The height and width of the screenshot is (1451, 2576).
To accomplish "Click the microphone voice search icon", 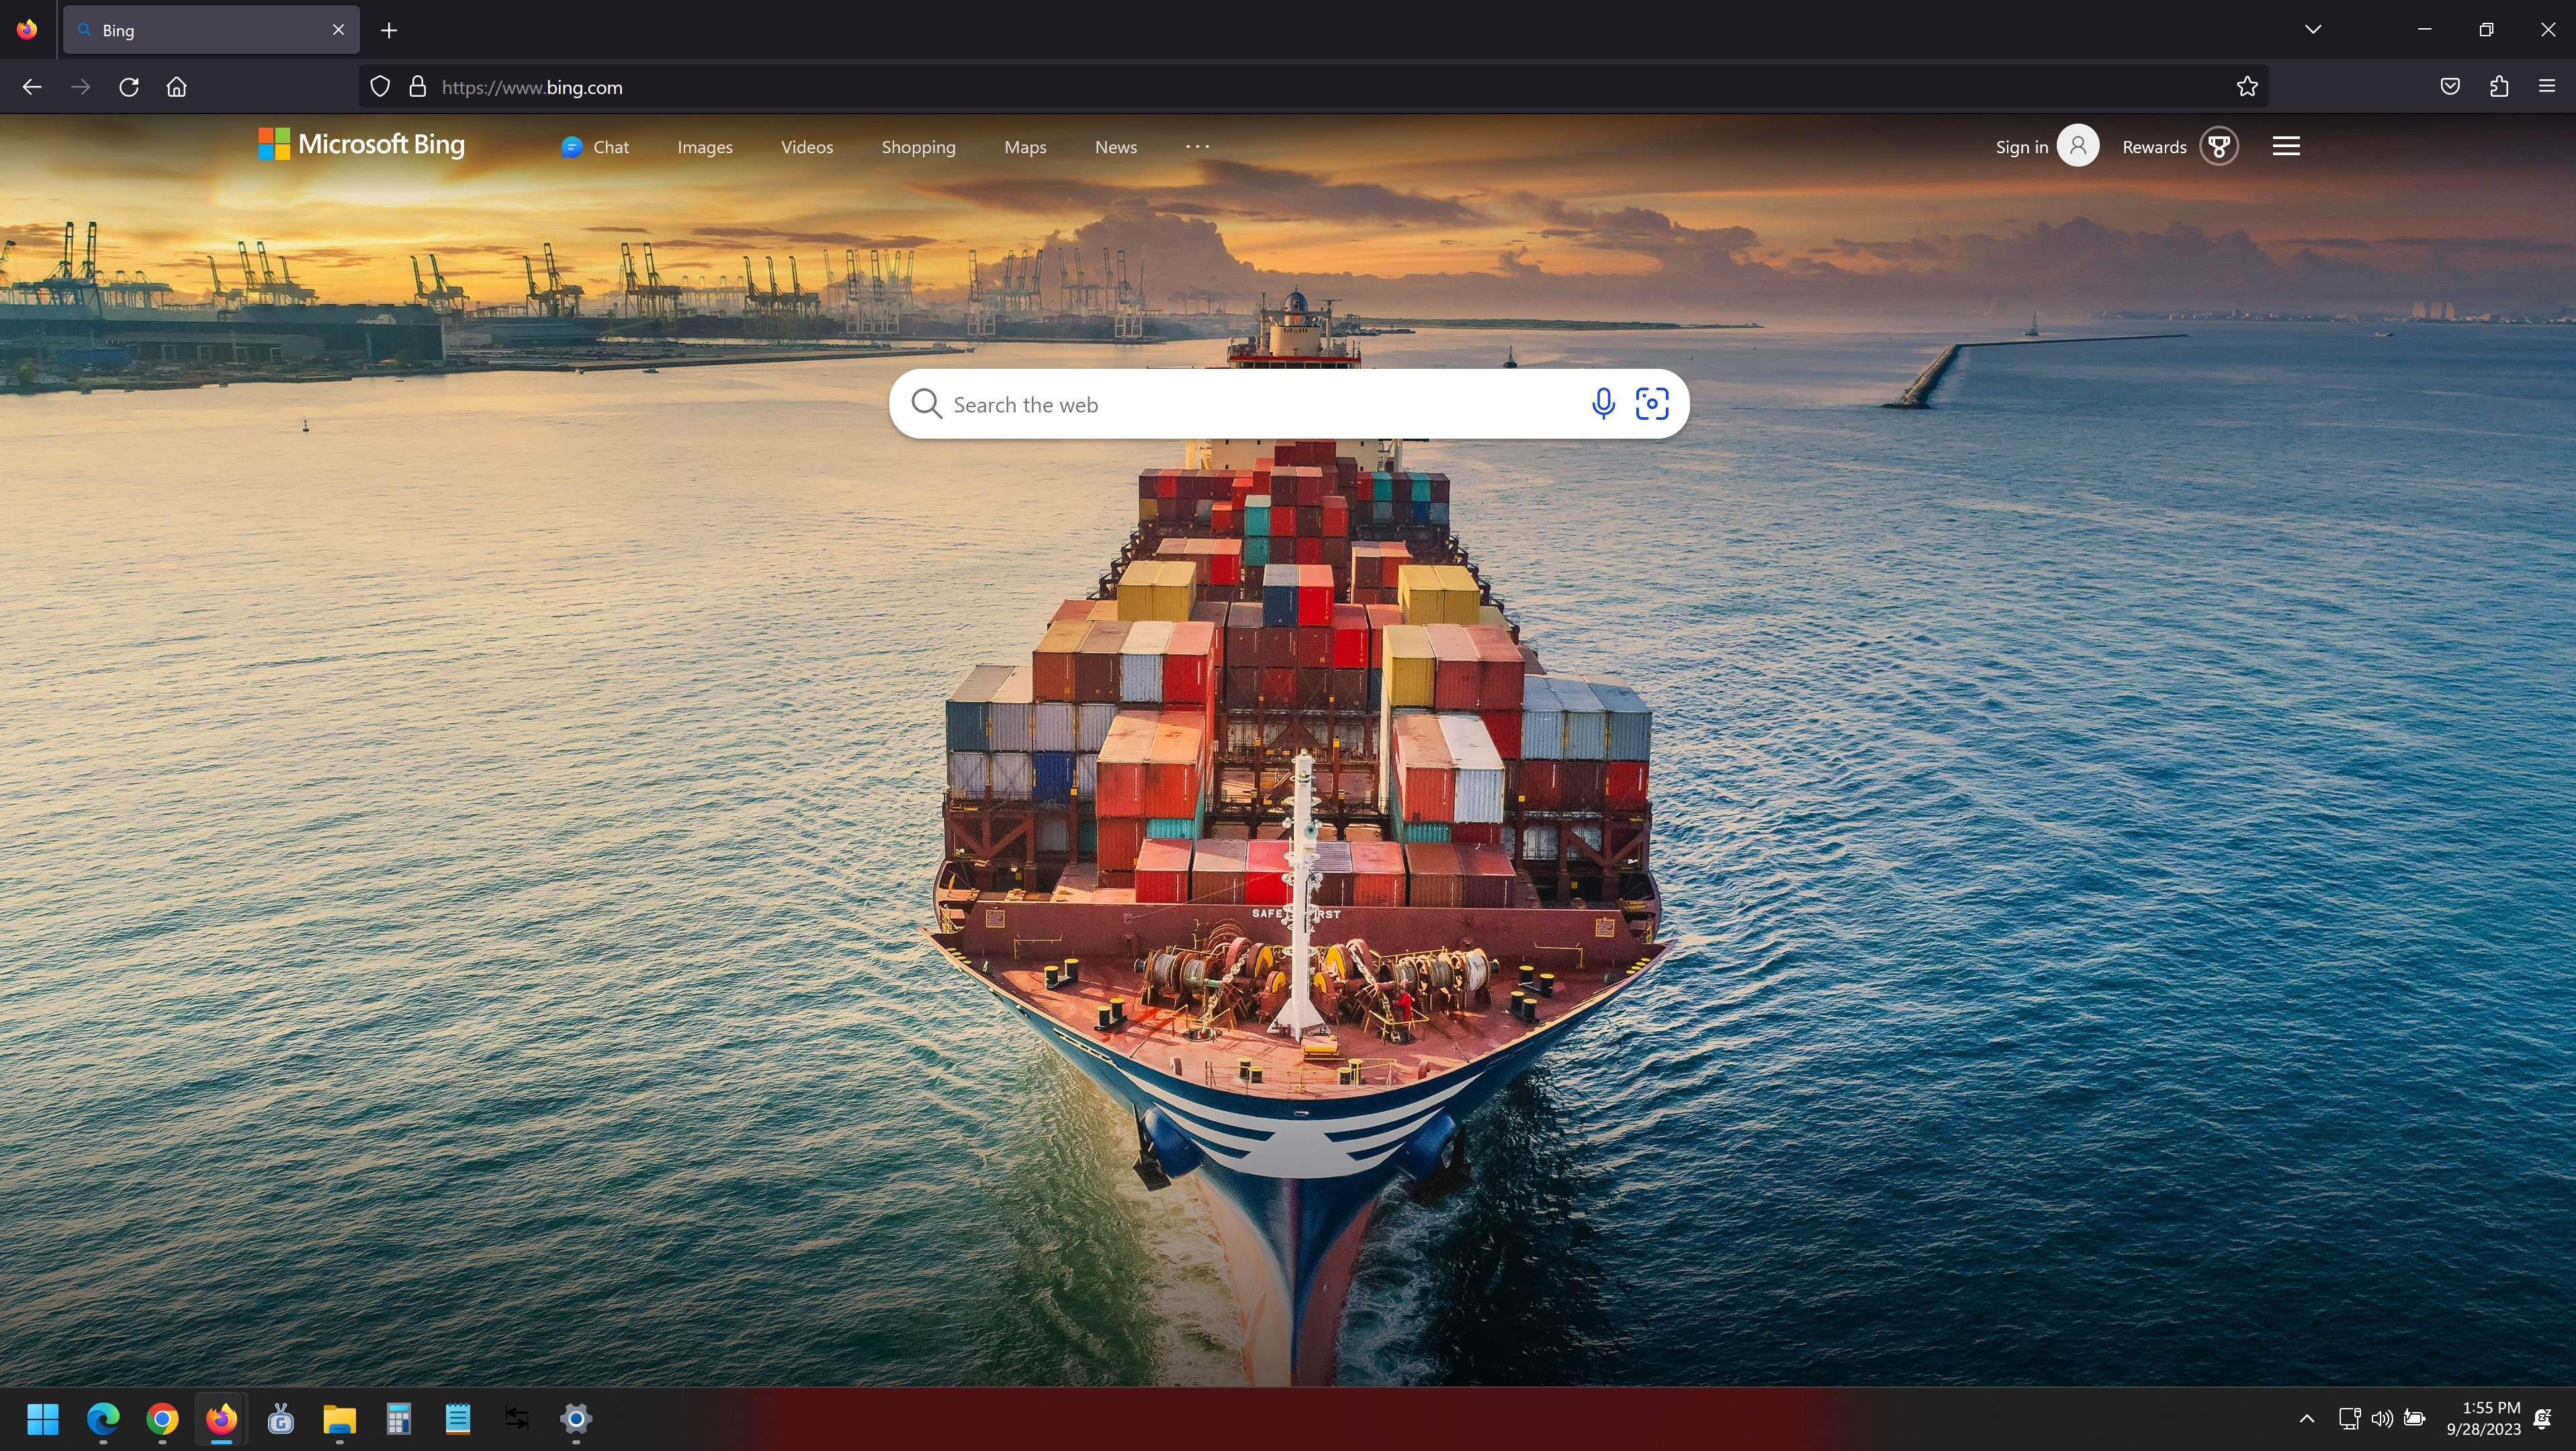I will (x=1603, y=404).
